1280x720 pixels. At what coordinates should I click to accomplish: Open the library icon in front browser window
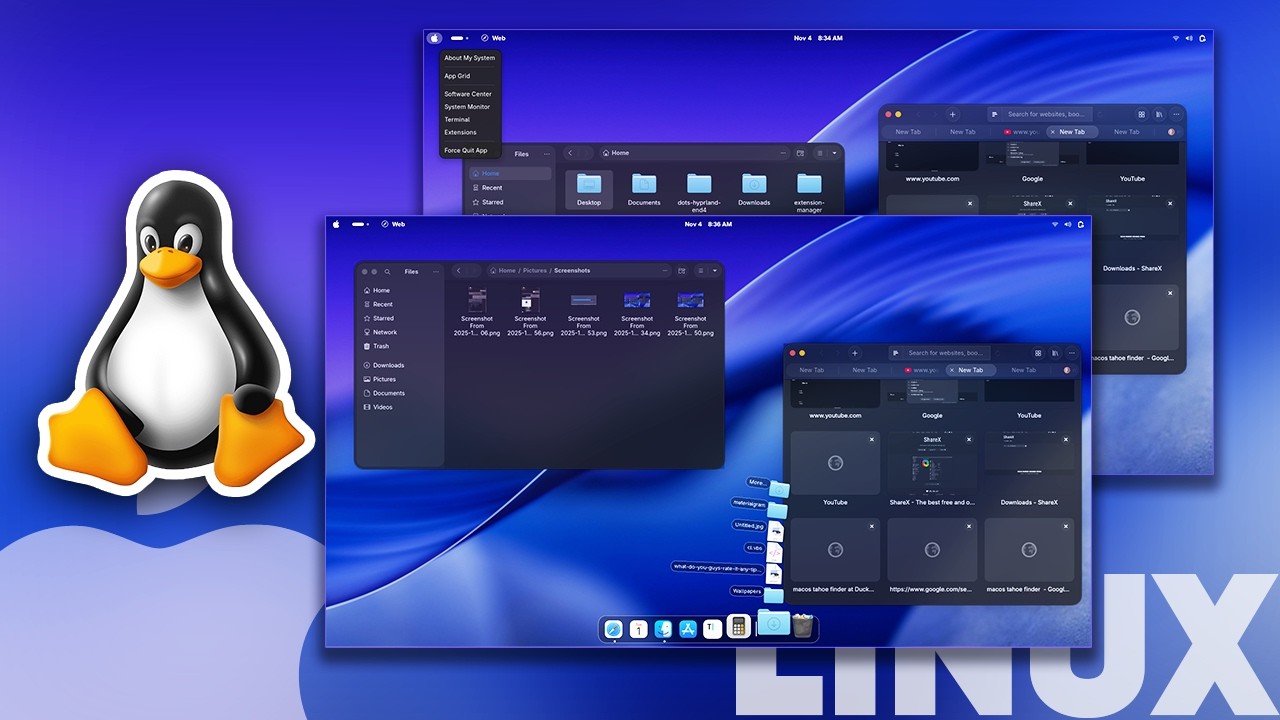(x=1056, y=353)
